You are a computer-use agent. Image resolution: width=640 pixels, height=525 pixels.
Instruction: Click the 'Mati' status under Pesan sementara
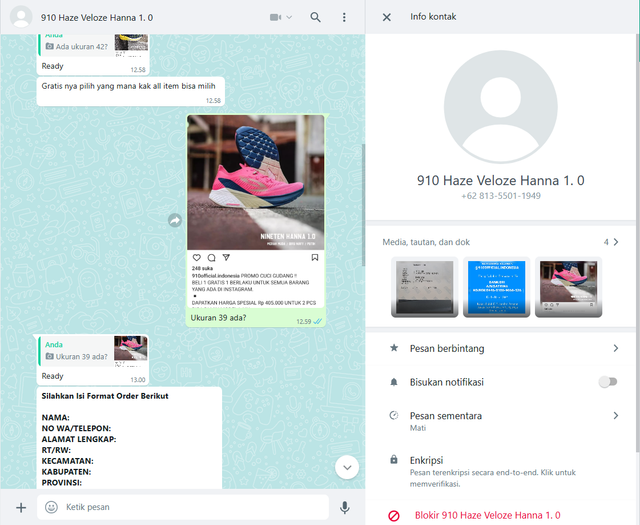[x=418, y=428]
